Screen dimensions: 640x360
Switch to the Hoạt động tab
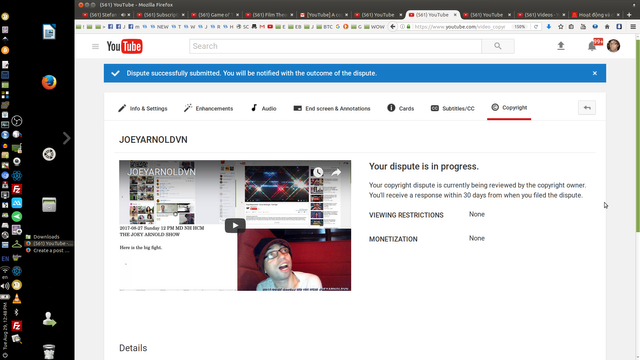coord(596,15)
